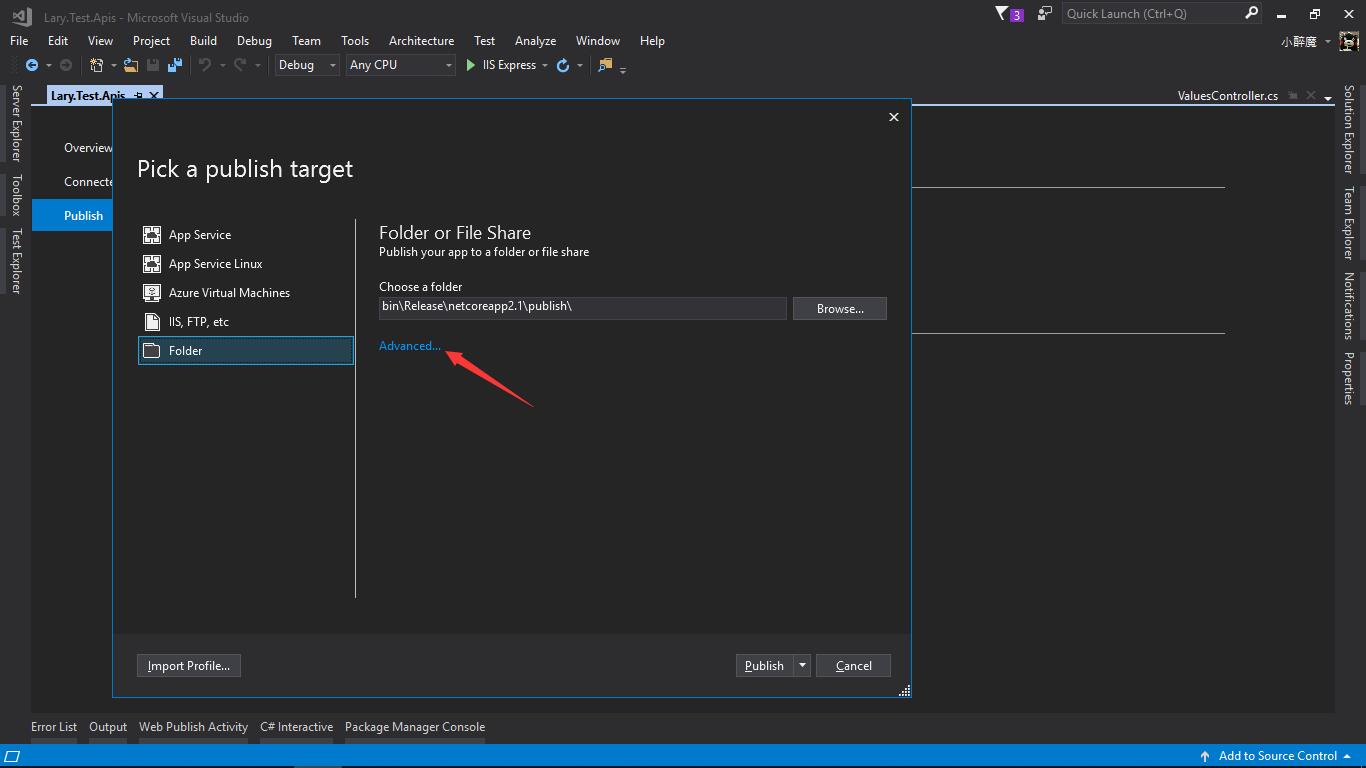Click the Send Feedback person icon
The image size is (1366, 768).
pos(1045,14)
